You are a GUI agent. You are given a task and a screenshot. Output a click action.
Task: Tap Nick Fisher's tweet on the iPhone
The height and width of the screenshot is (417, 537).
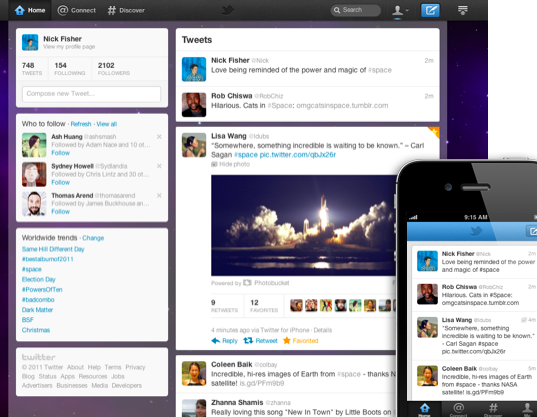474,262
